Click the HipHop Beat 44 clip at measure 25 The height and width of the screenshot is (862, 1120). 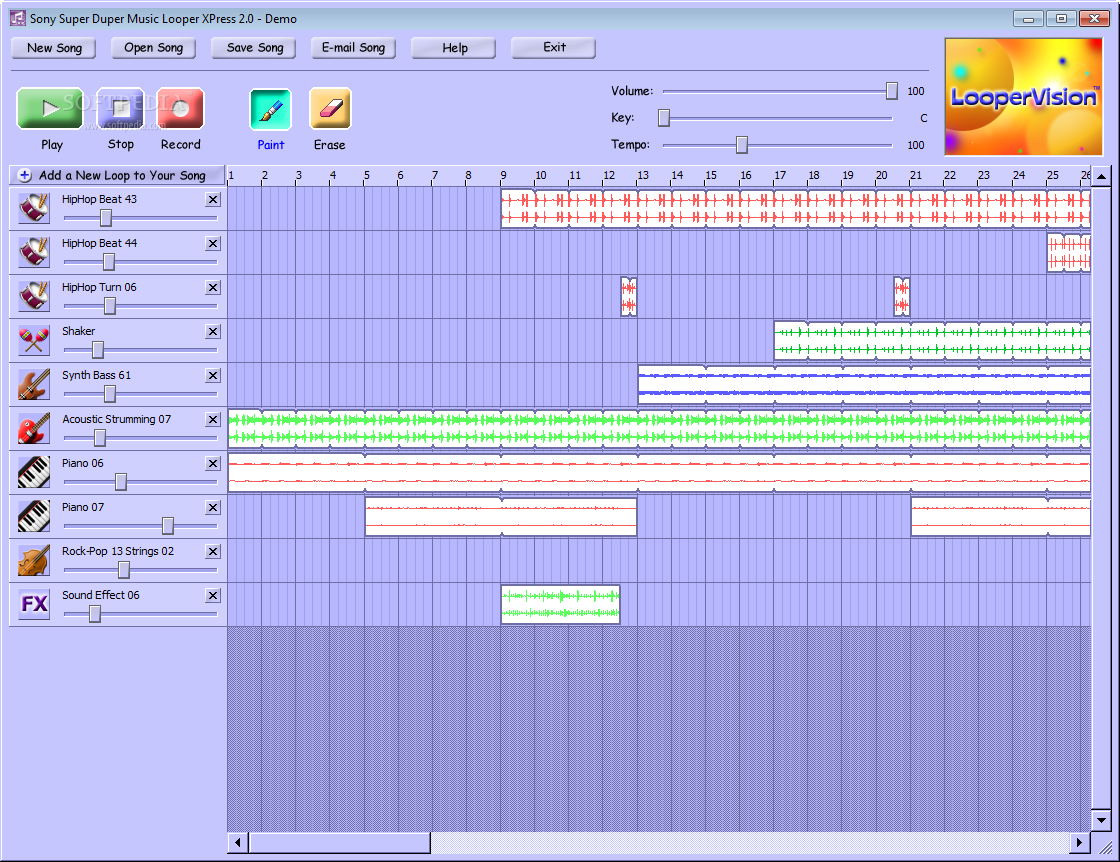coord(1069,252)
